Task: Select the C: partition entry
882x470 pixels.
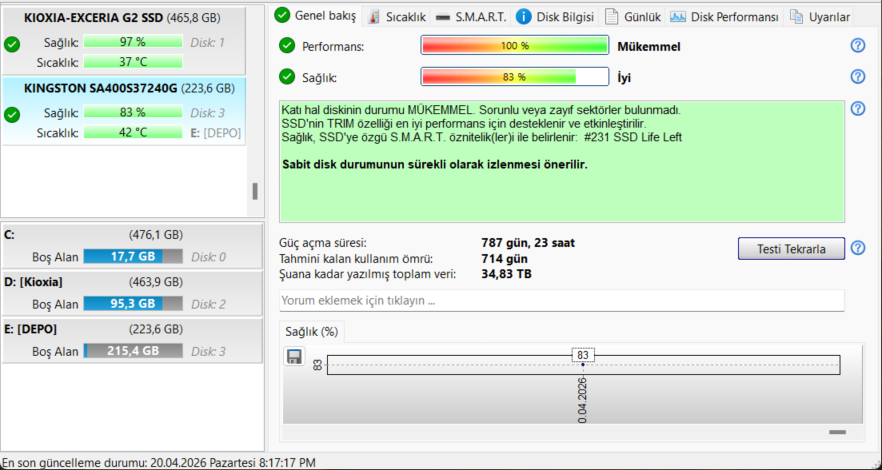Action: pos(132,246)
